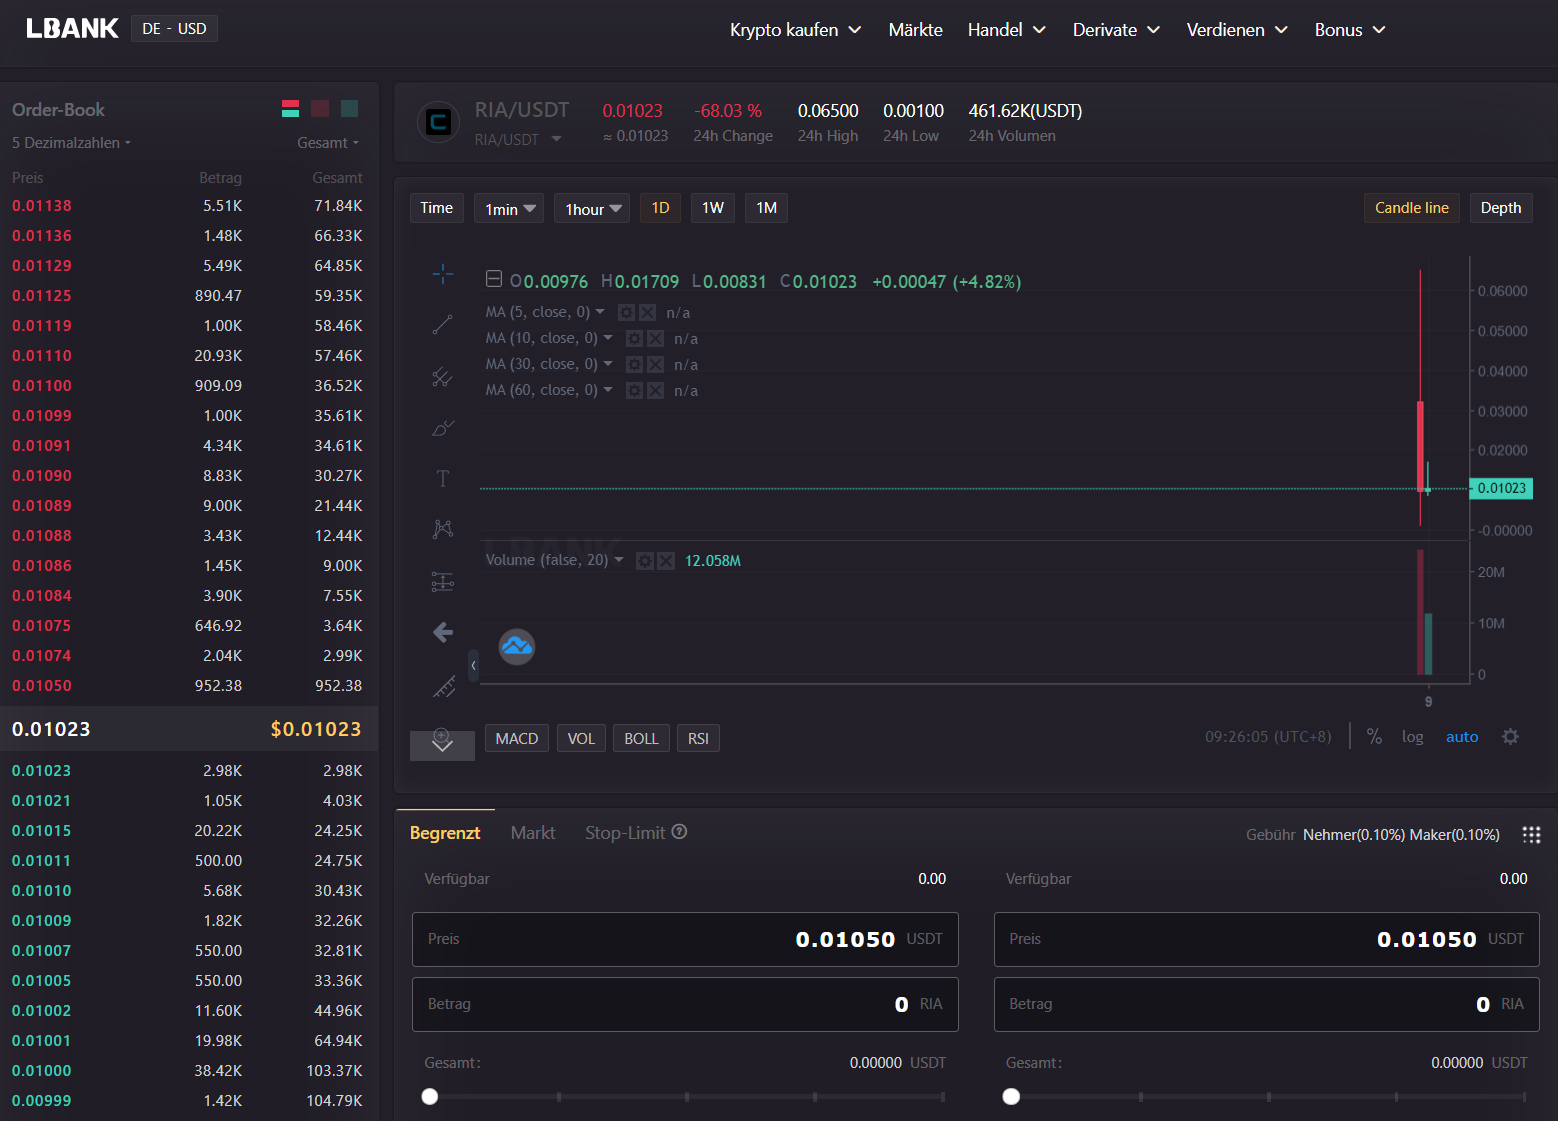1558x1121 pixels.
Task: Collapse the drawing toolbar side handle
Action: (x=473, y=665)
